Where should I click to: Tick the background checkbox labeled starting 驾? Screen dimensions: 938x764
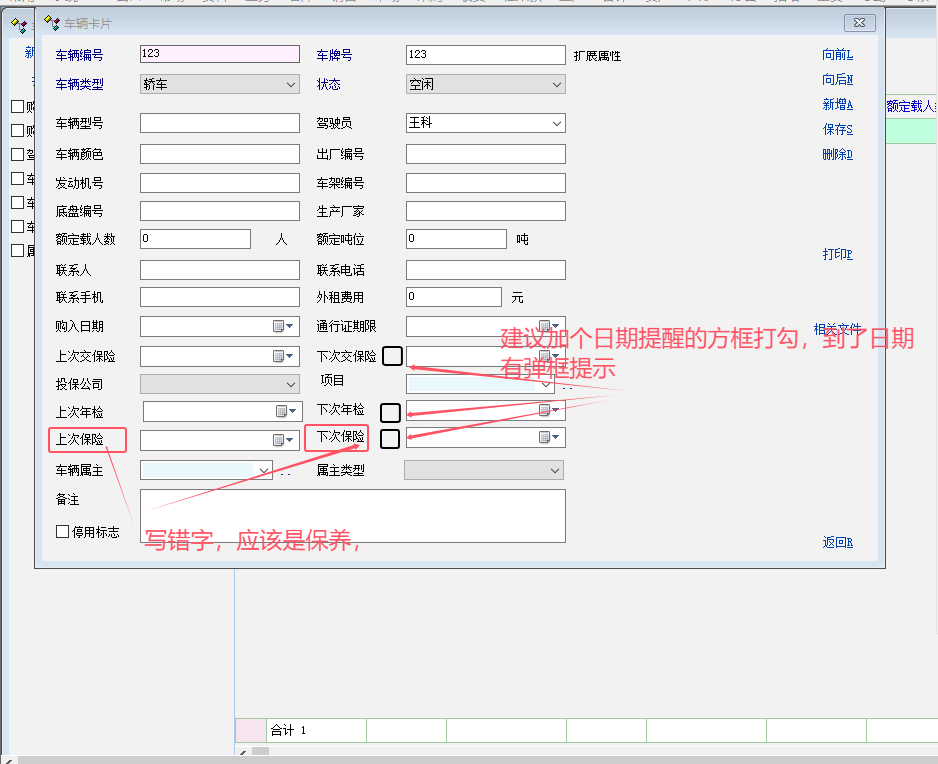17,155
